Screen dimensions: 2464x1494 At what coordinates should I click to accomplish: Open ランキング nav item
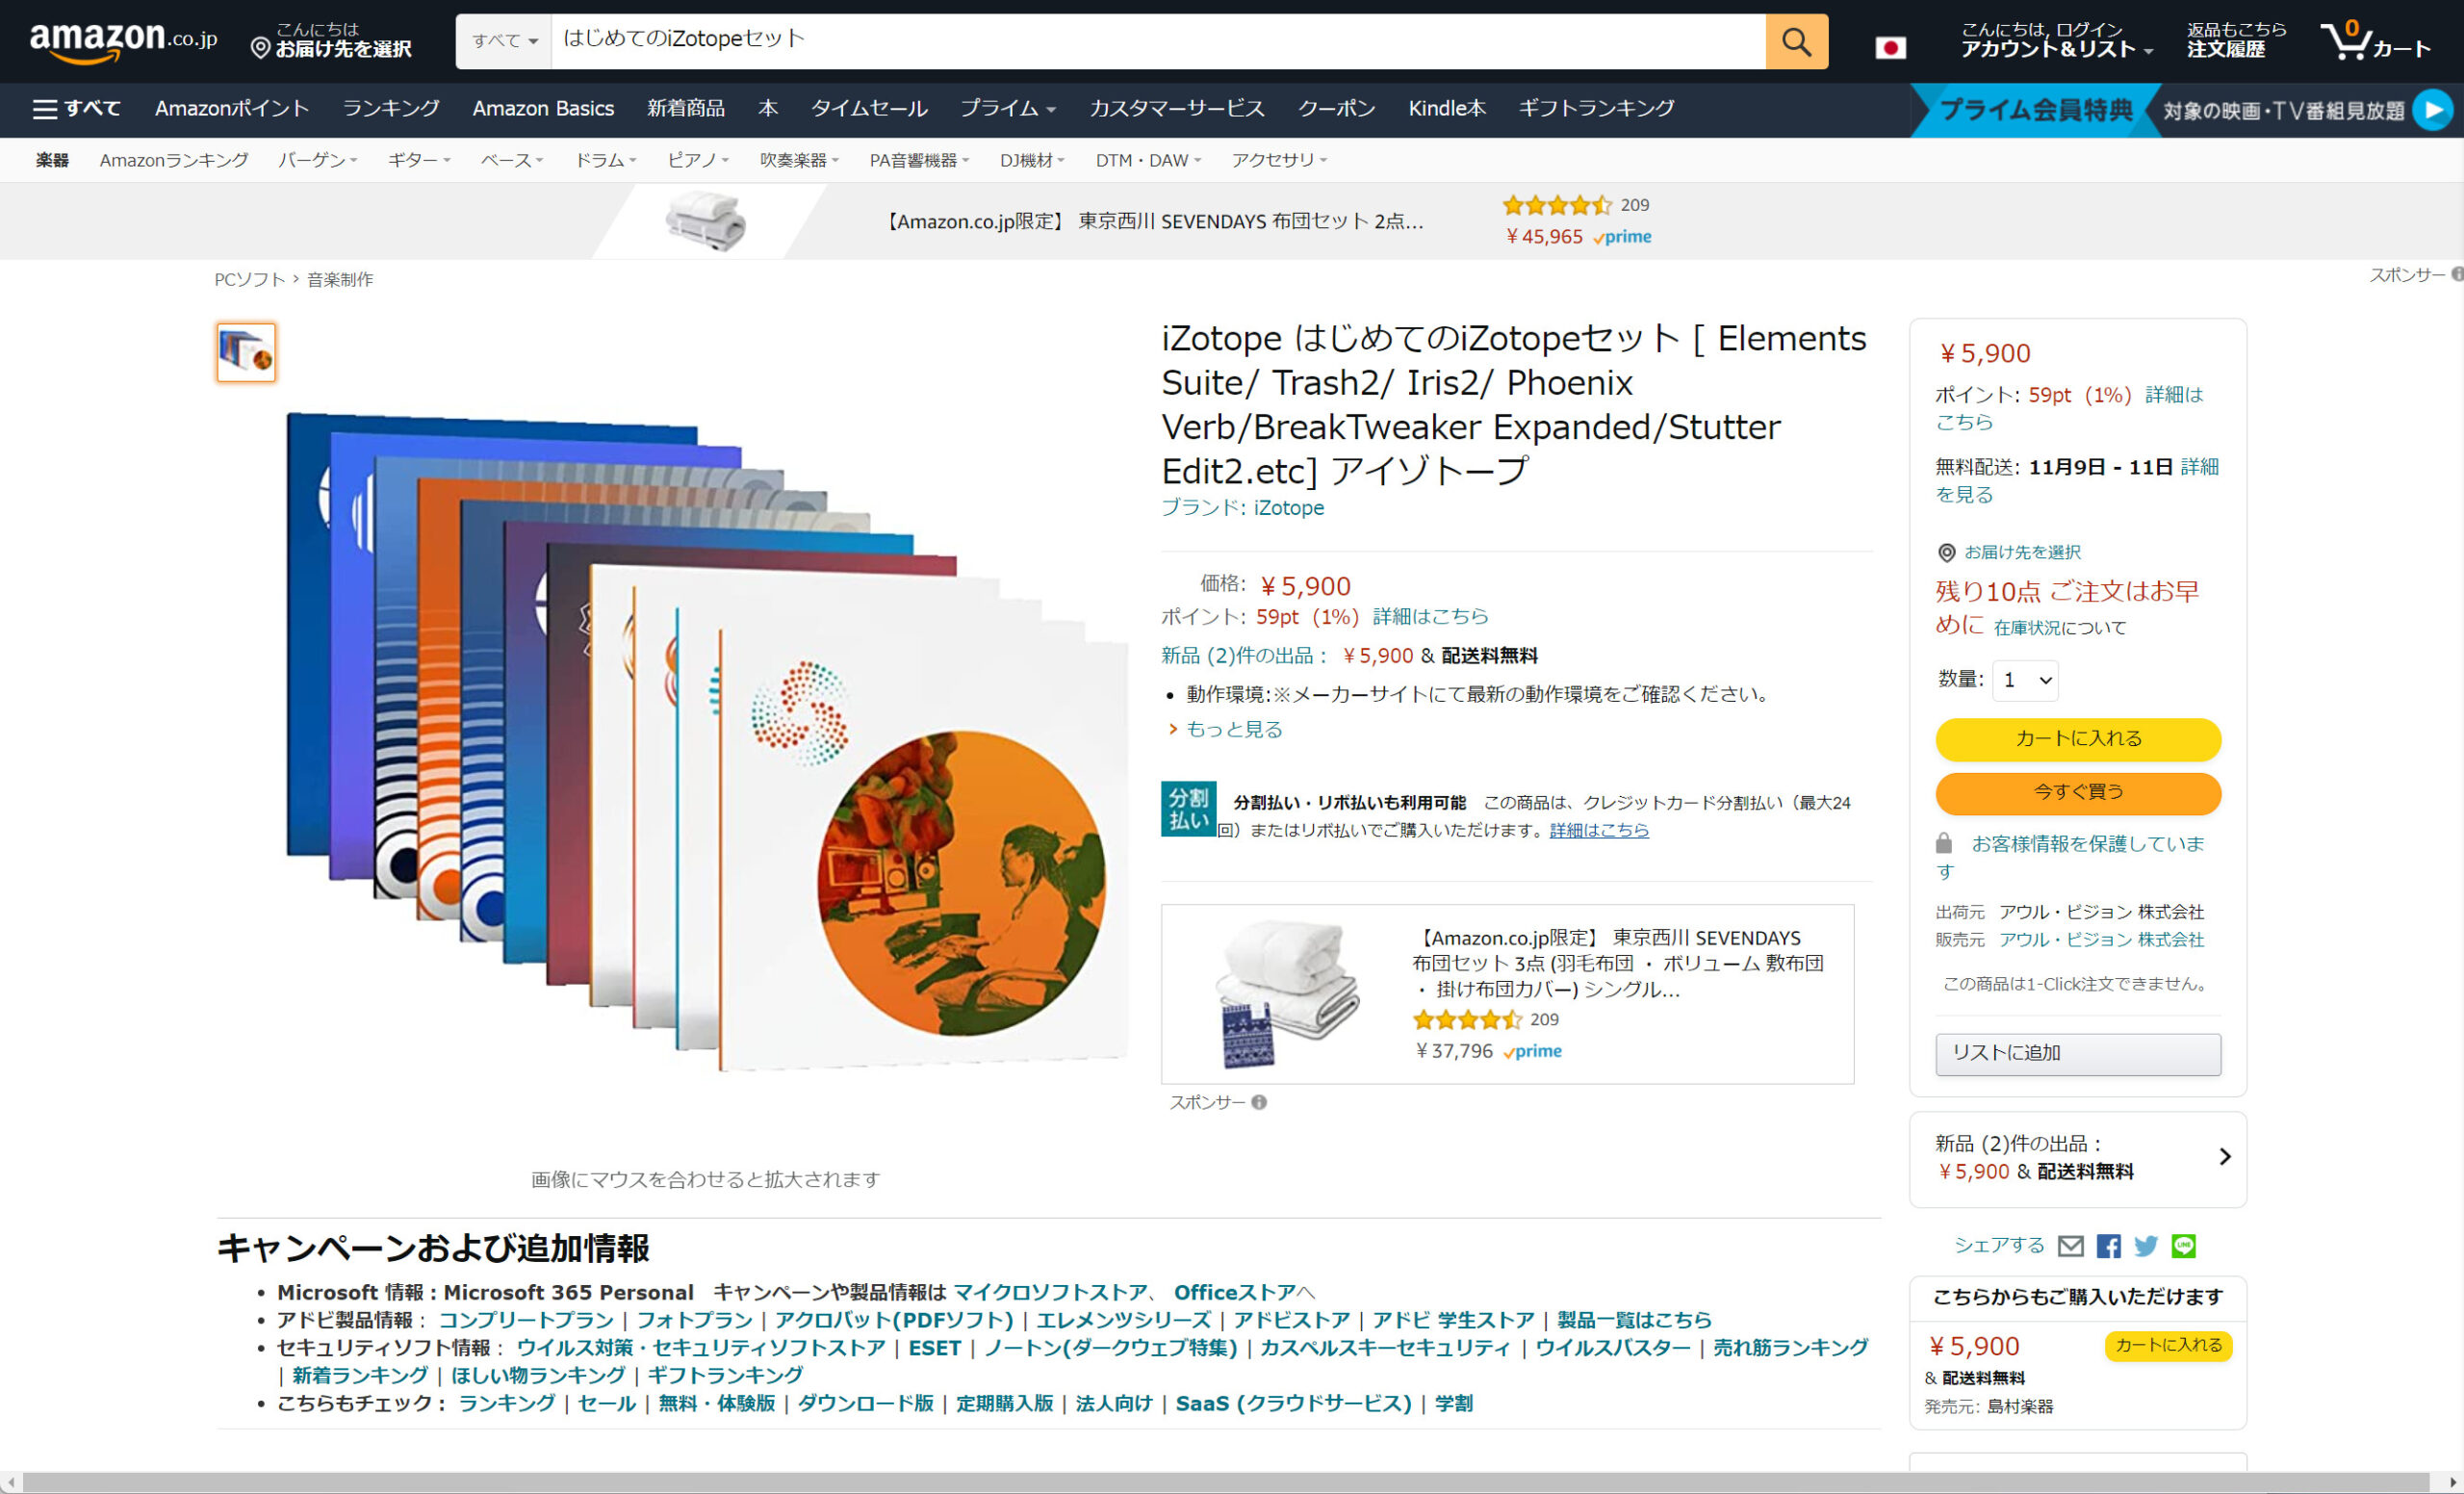click(390, 109)
